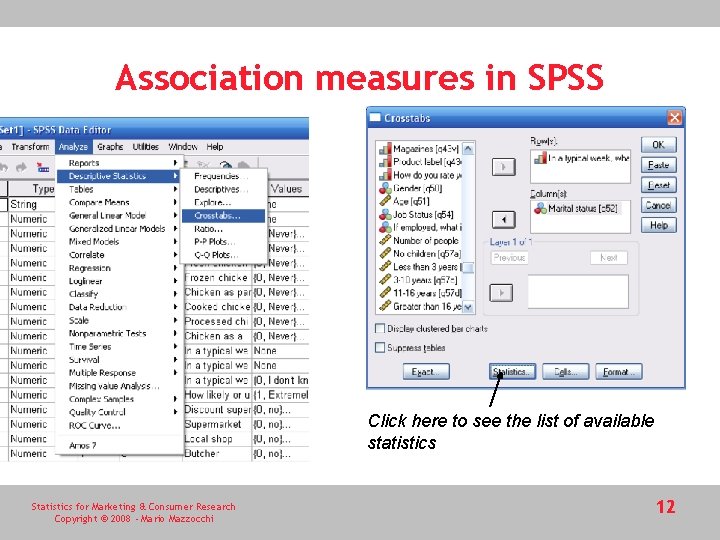This screenshot has height=540, width=720.
Task: Select 'If employed, what' variable
Action: (x=419, y=227)
